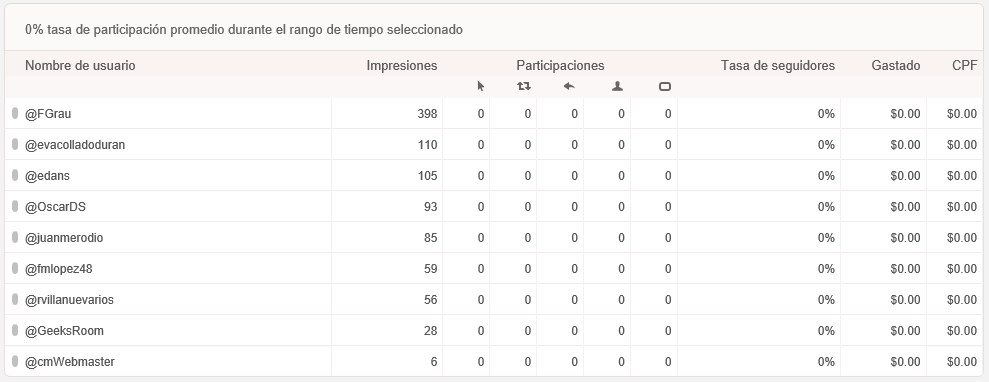The image size is (989, 382).
Task: Toggle the status pill next to @OscarDS
Action: pyautogui.click(x=15, y=206)
